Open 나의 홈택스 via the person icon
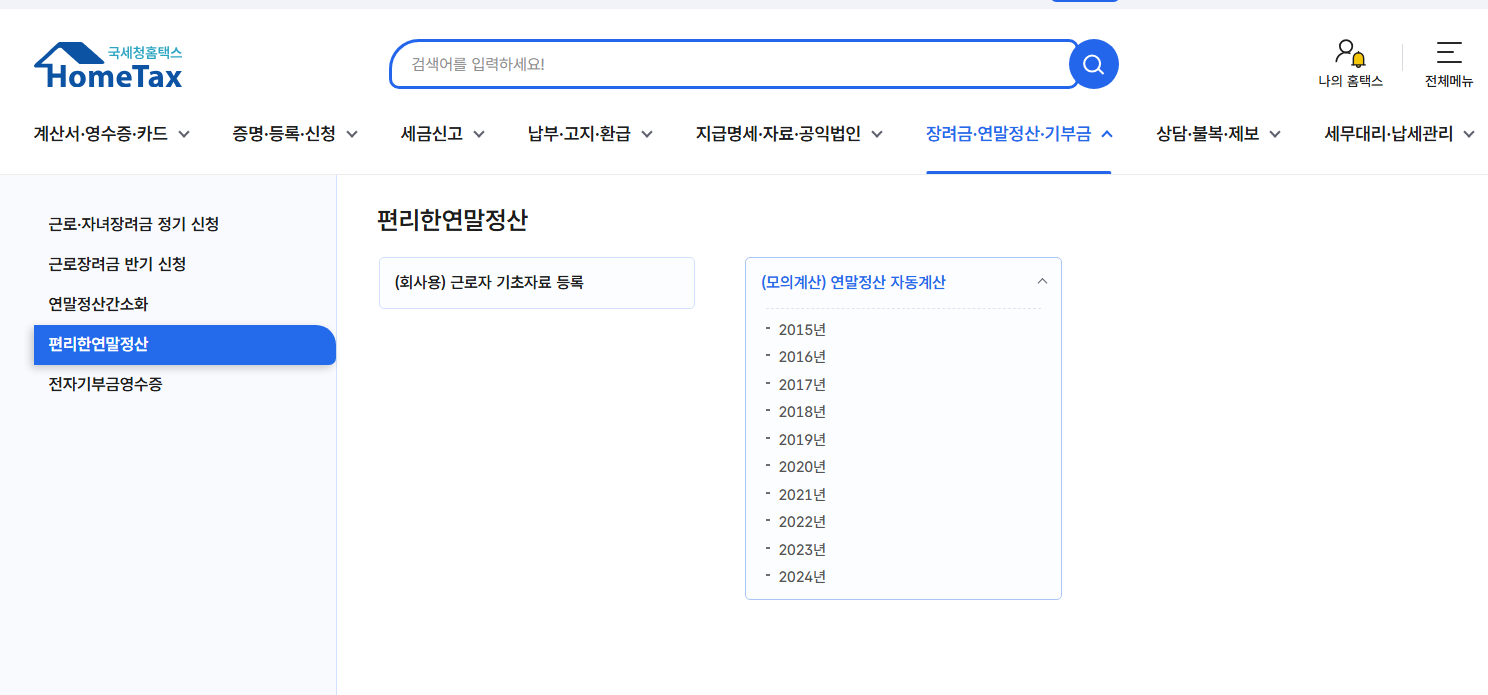This screenshot has height=695, width=1488. coord(1350,63)
